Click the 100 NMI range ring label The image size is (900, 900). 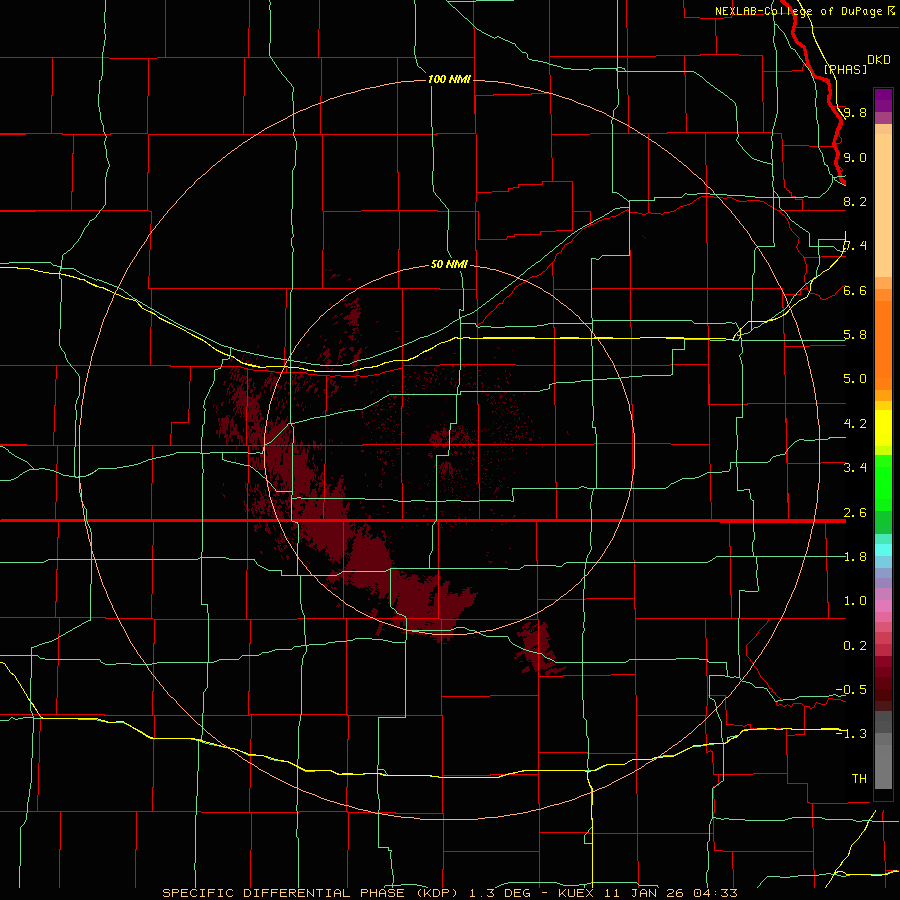tap(449, 79)
